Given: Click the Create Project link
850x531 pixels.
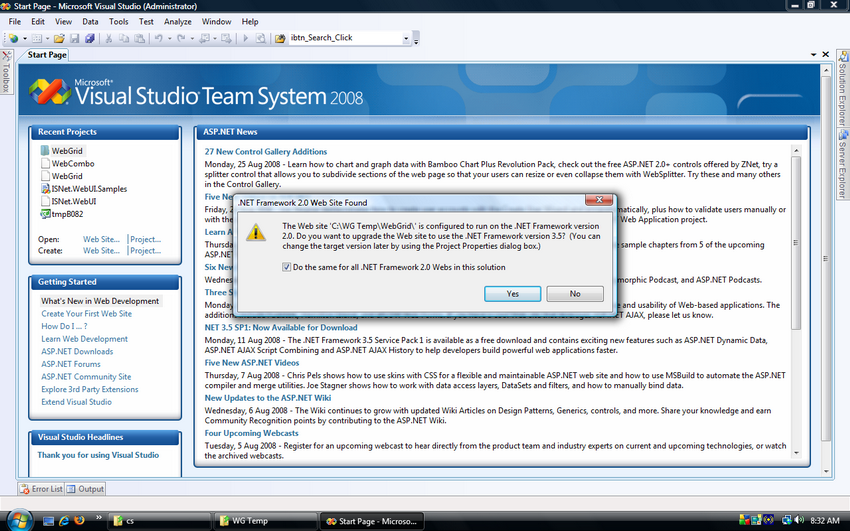Looking at the screenshot, I should [145, 250].
